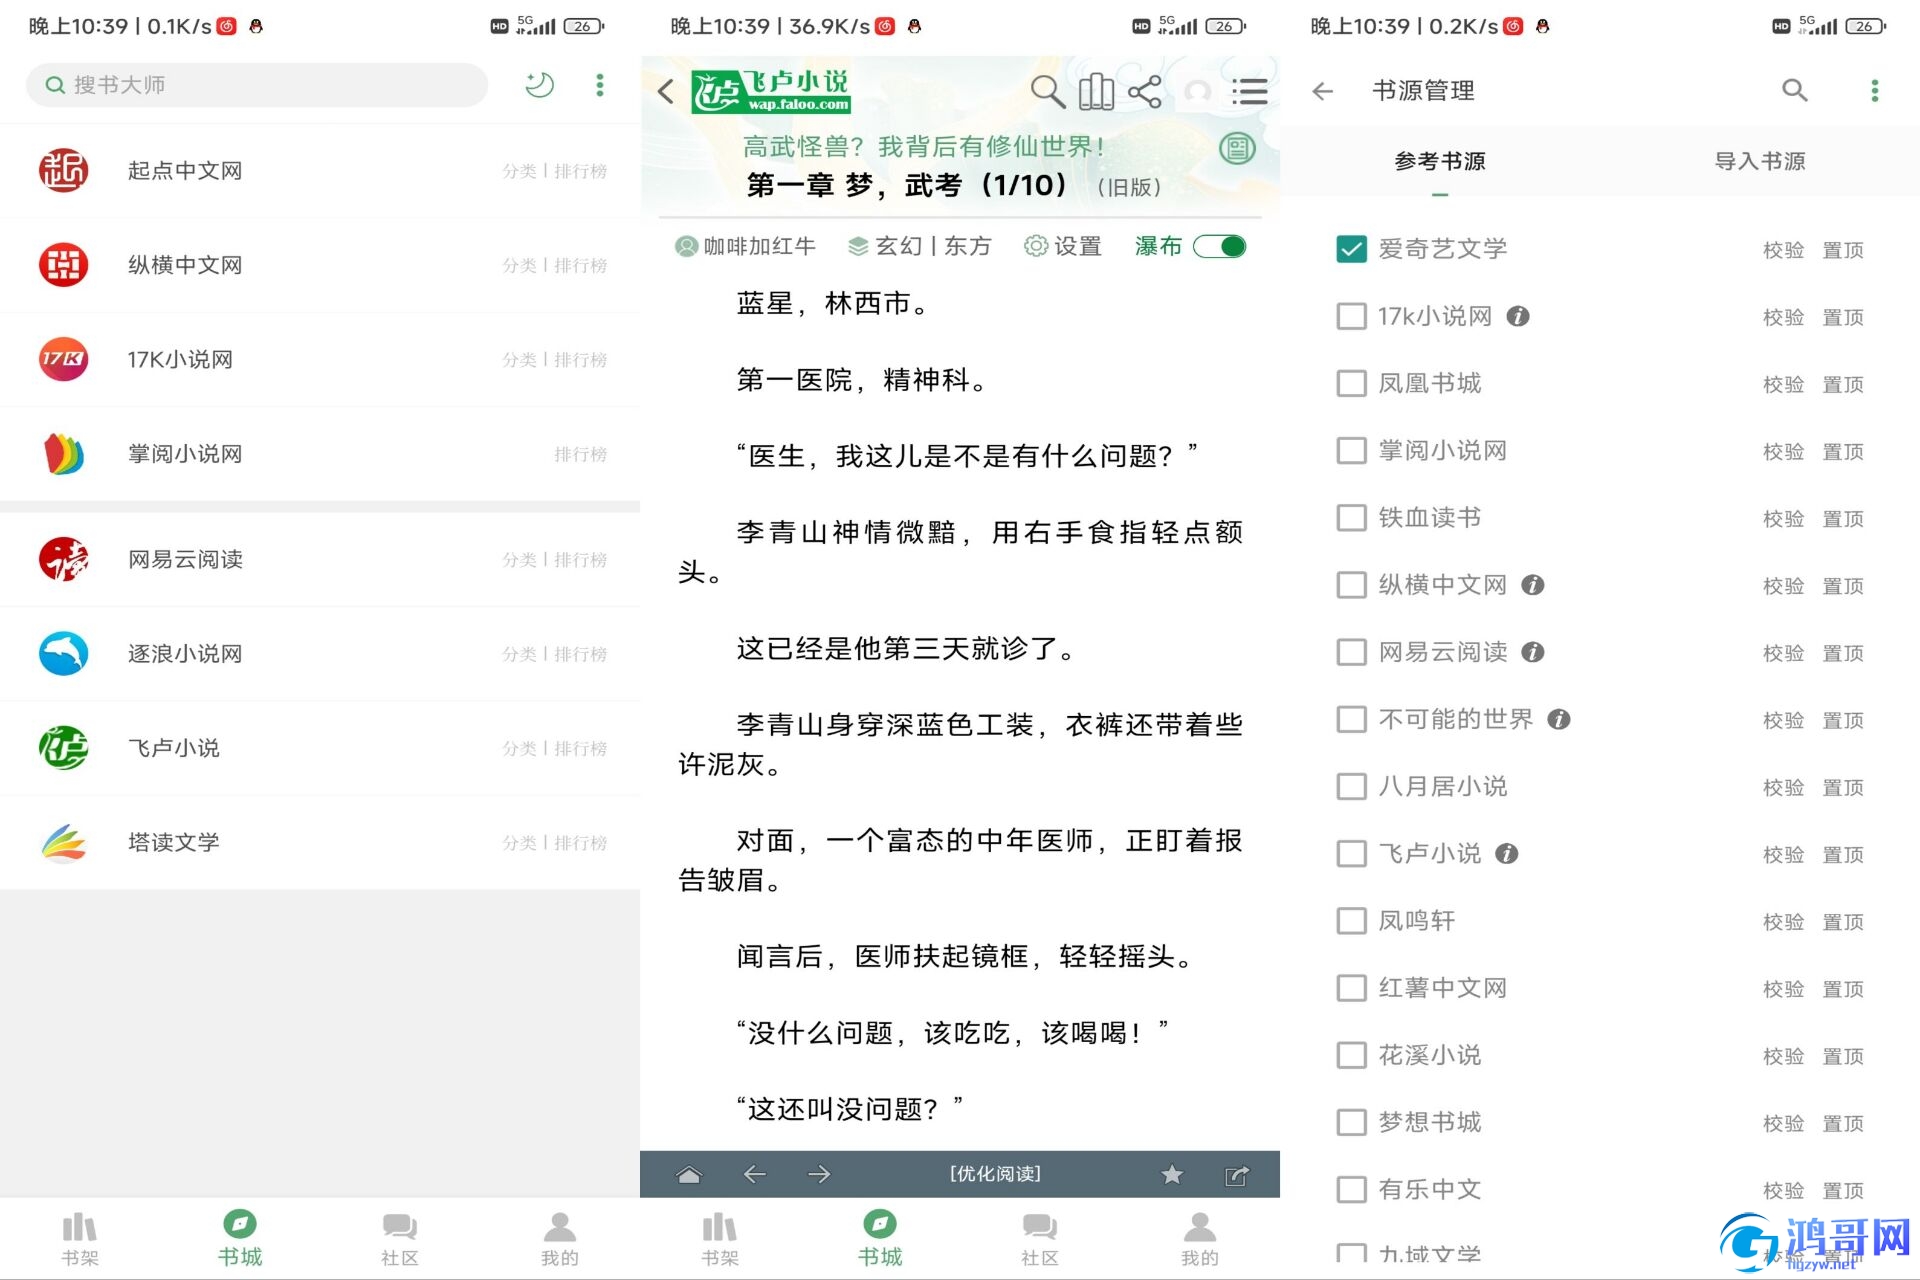
Task: Open 书城 tab in the middle screen
Action: tap(880, 1239)
